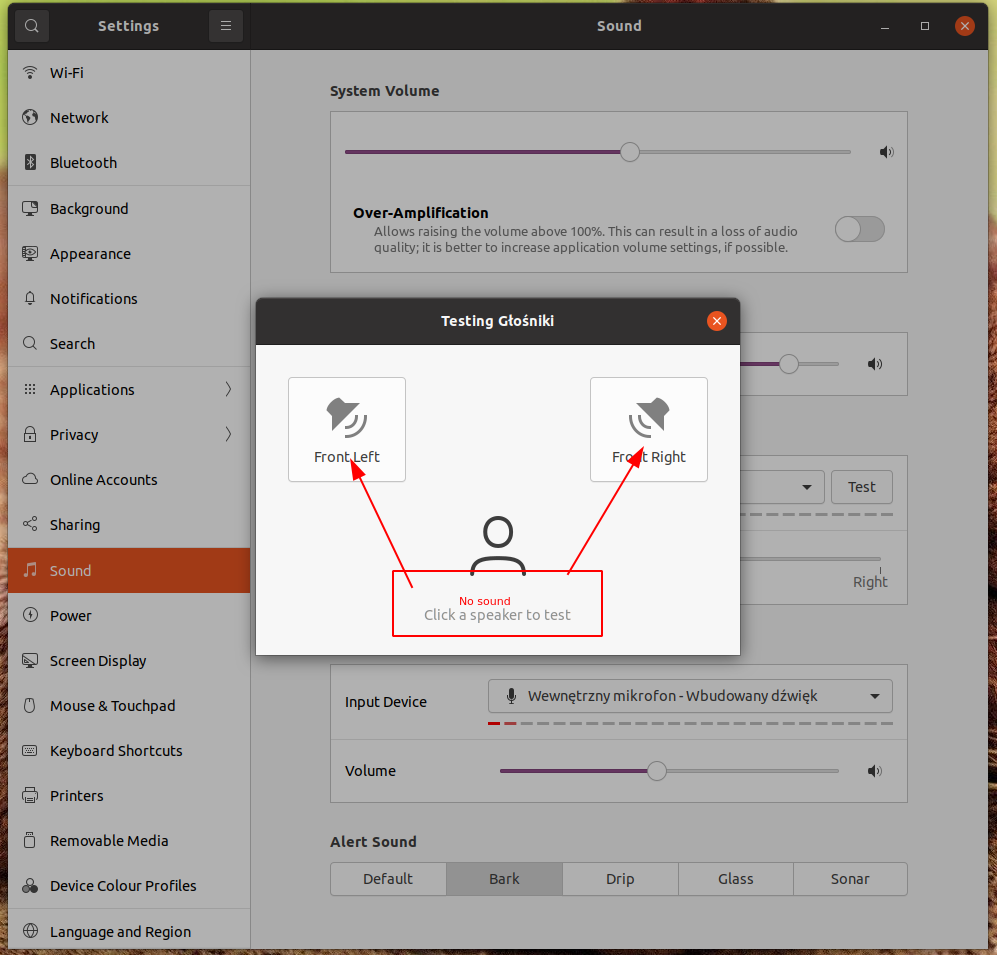997x955 pixels.
Task: Click the System Volume speaker icon
Action: tap(886, 152)
